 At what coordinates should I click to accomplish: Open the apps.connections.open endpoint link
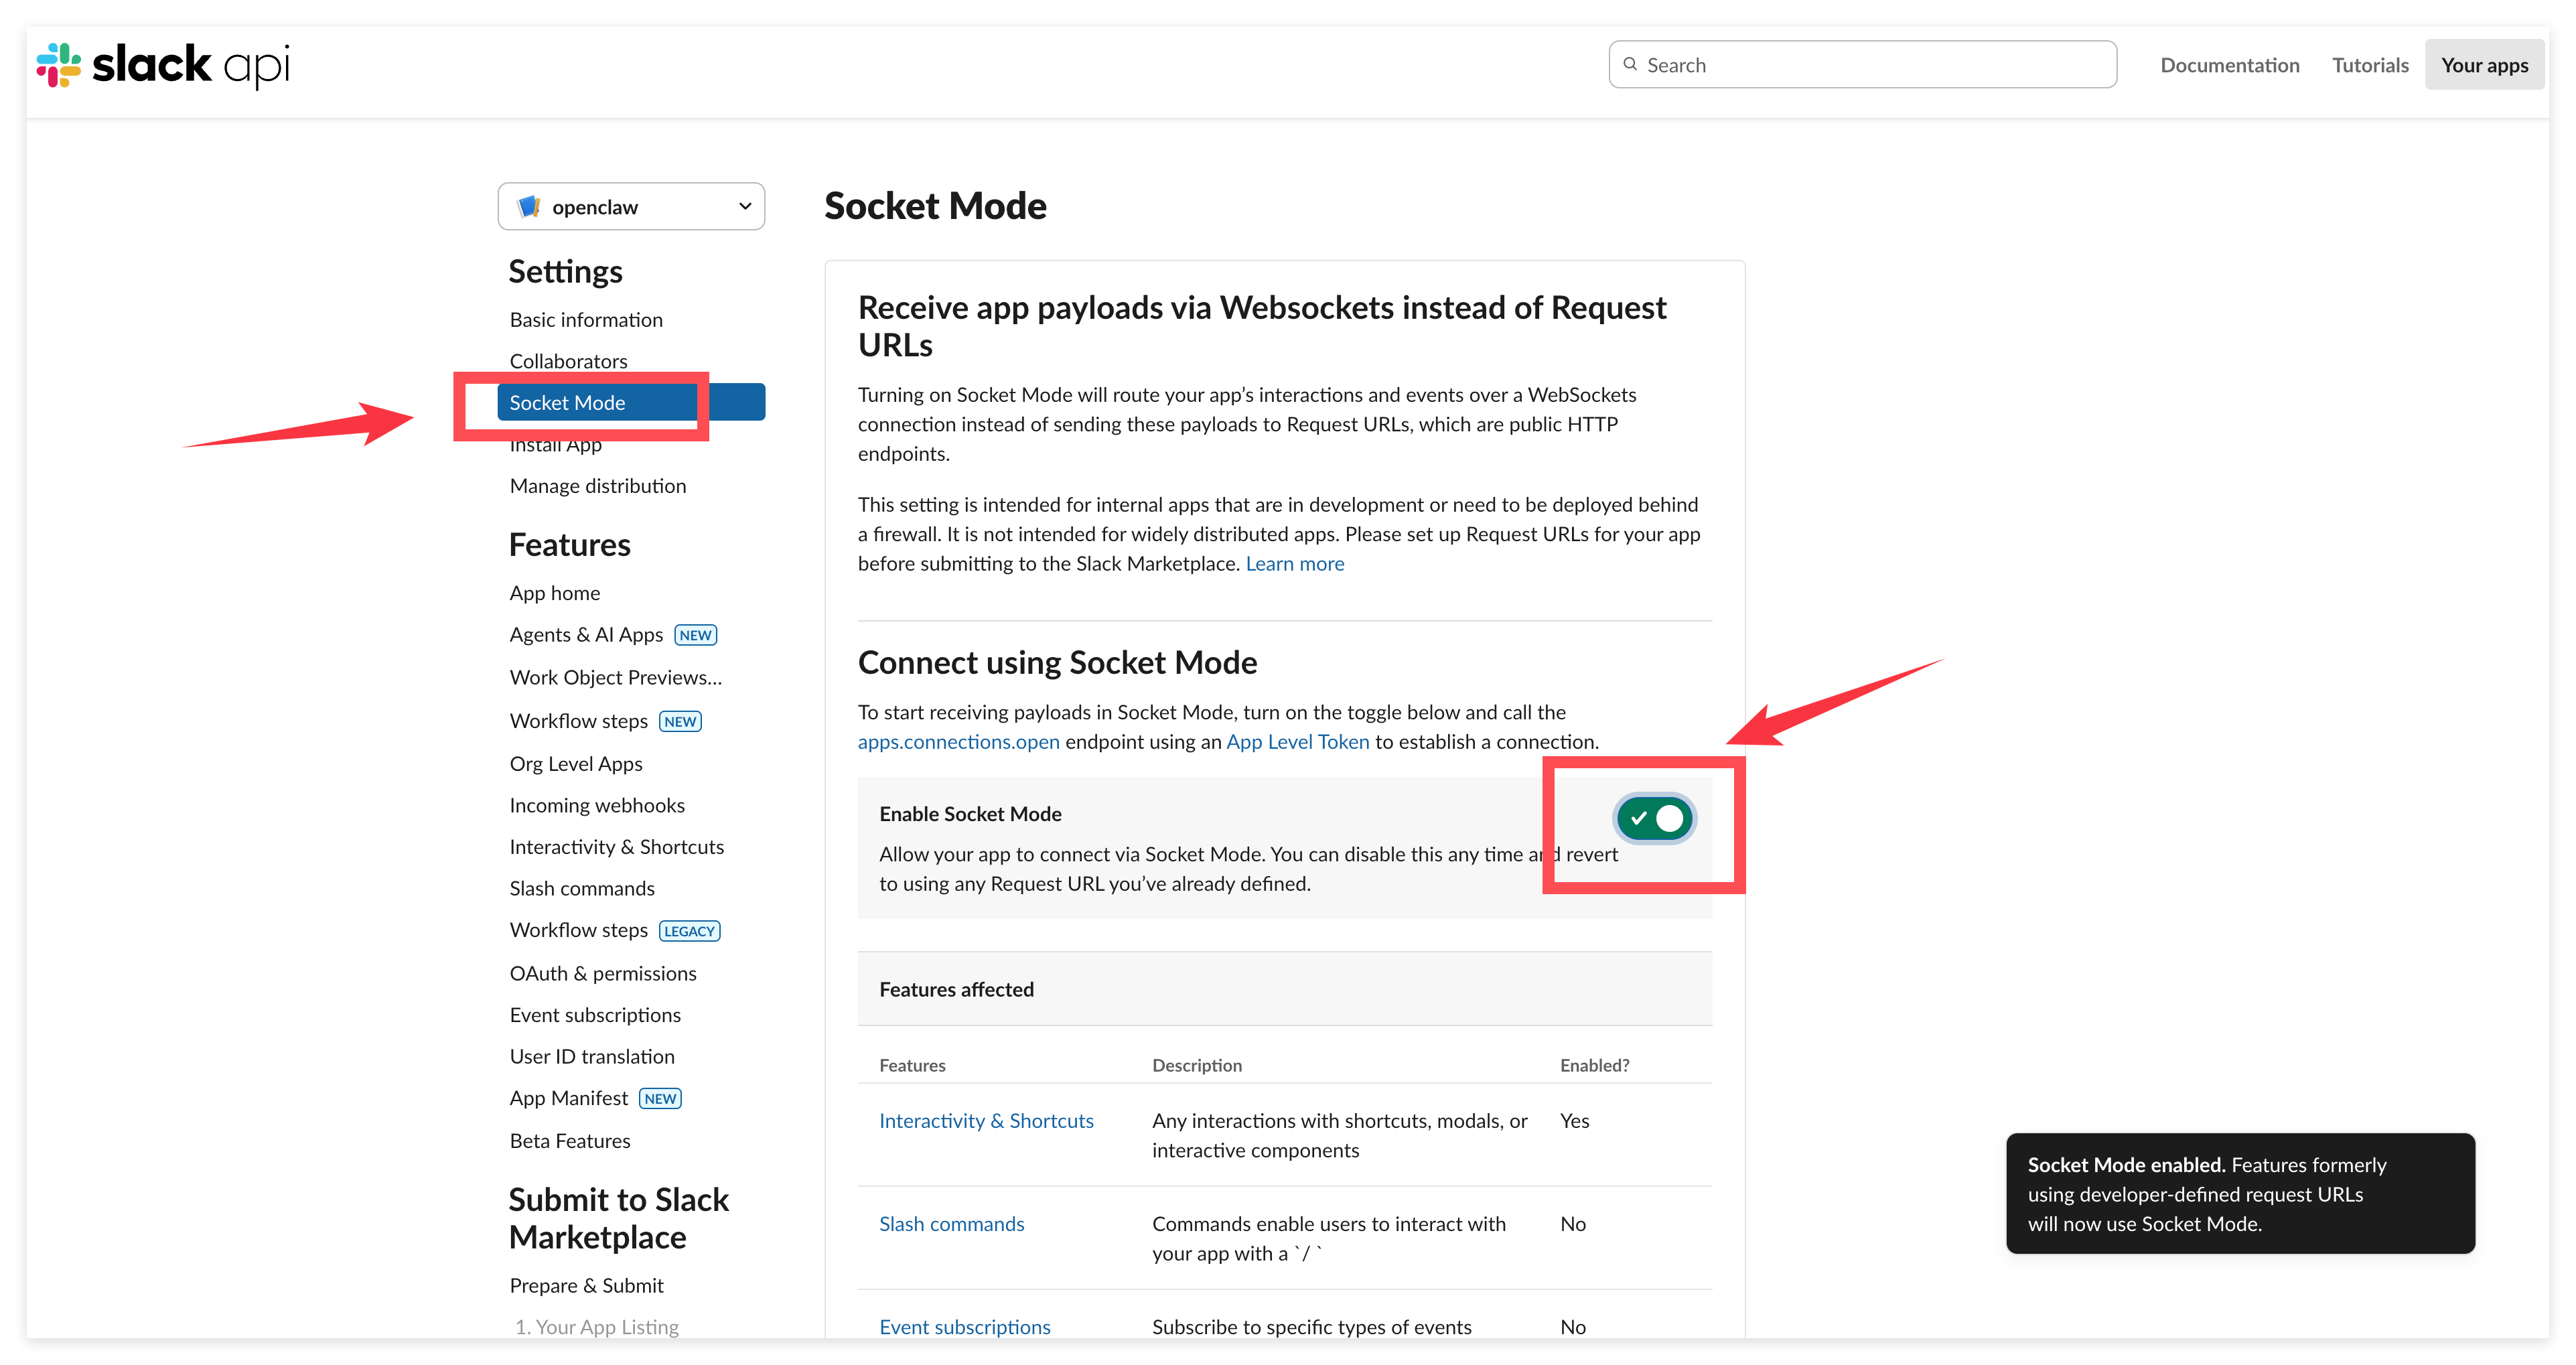point(958,742)
